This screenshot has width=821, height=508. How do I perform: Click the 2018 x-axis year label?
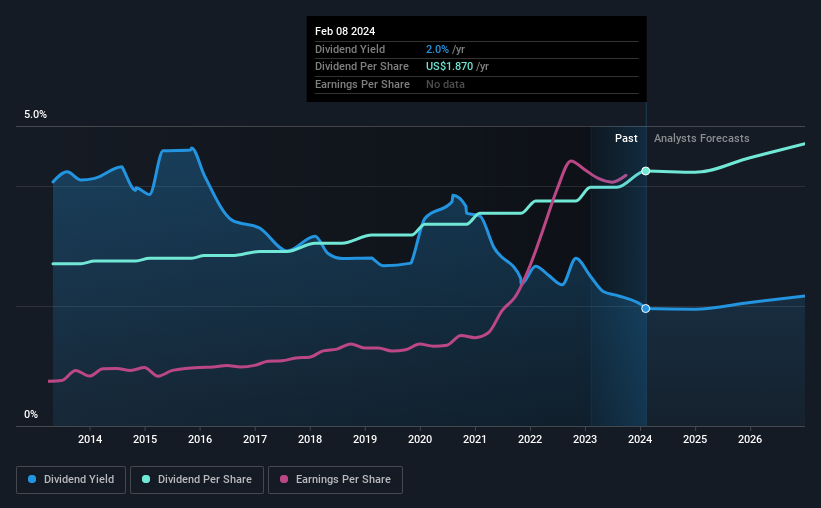(310, 439)
